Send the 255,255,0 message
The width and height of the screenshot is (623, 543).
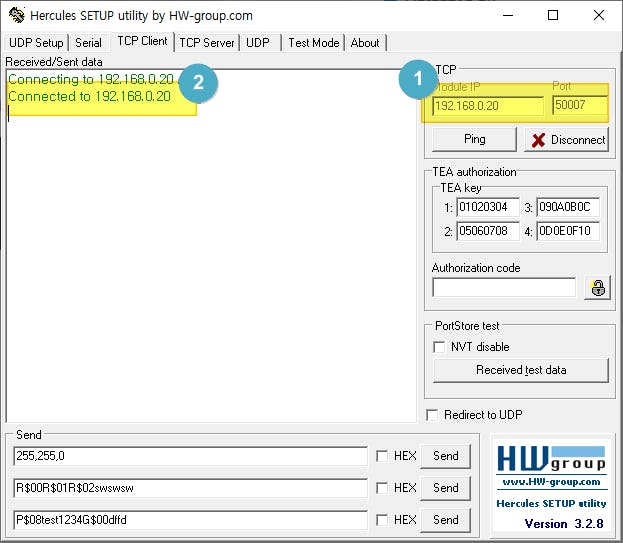445,456
